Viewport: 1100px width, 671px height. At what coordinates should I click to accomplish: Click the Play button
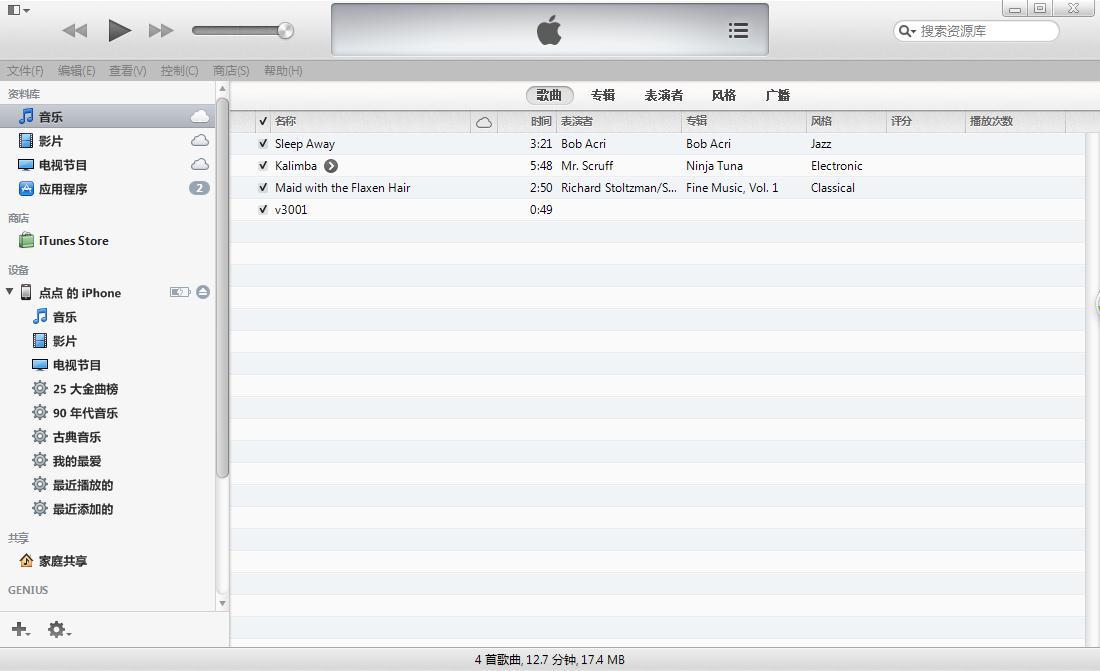[119, 30]
